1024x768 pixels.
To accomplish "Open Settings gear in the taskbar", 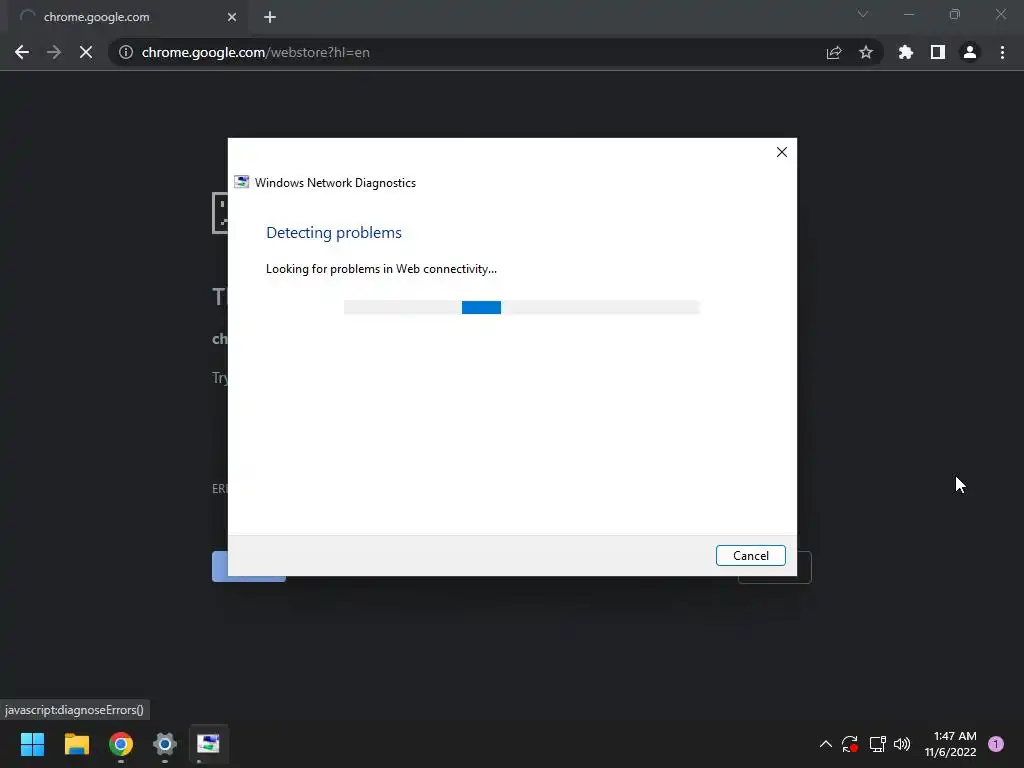I will point(165,744).
